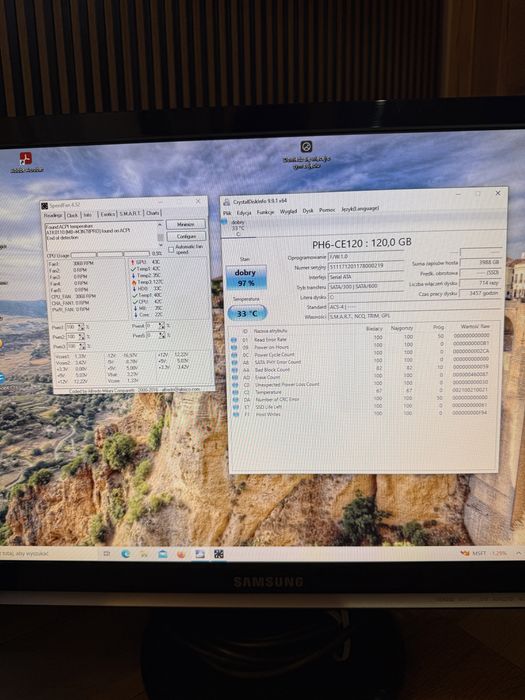Click the Erase Count status icon
The width and height of the screenshot is (525, 700).
(234, 378)
